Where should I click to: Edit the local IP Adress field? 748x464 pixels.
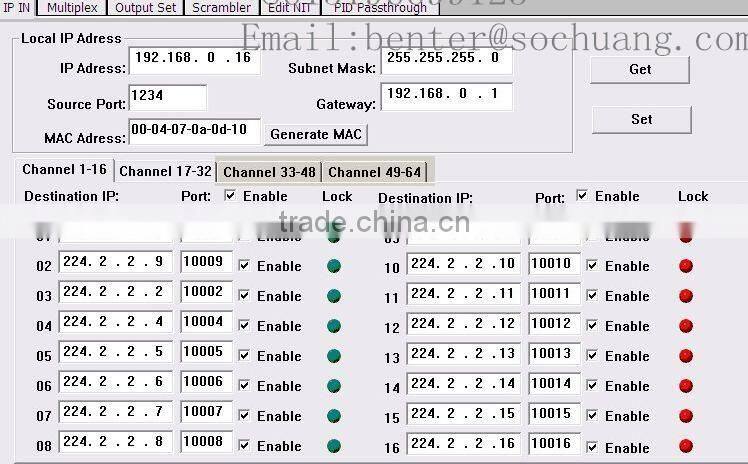[x=195, y=60]
